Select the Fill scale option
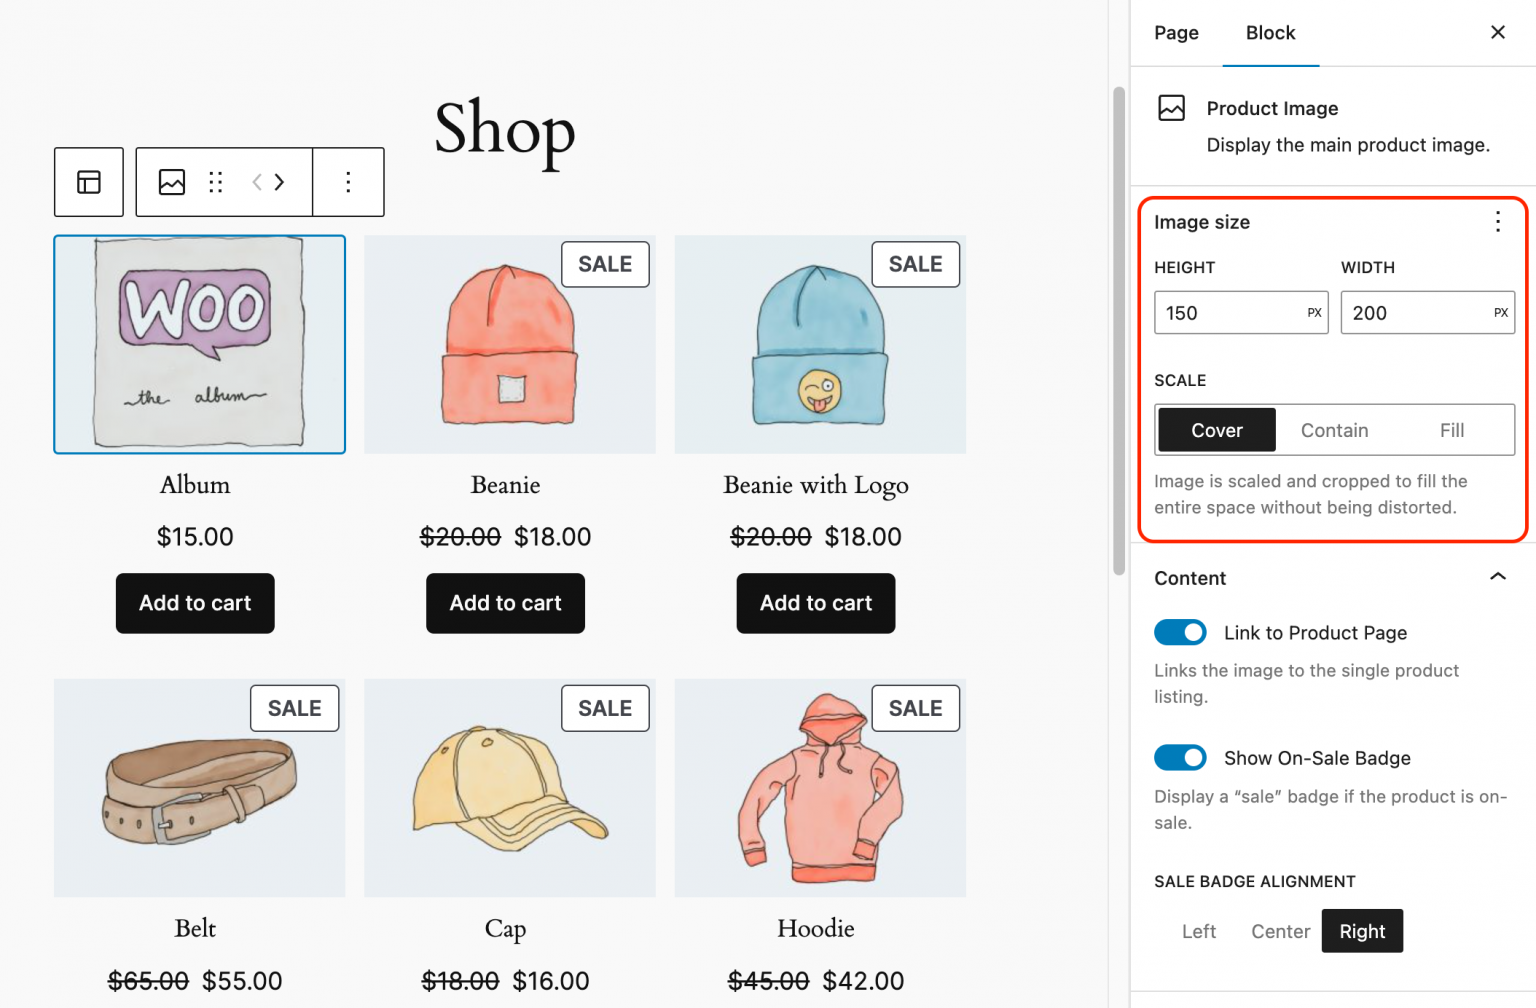1536x1008 pixels. point(1452,429)
